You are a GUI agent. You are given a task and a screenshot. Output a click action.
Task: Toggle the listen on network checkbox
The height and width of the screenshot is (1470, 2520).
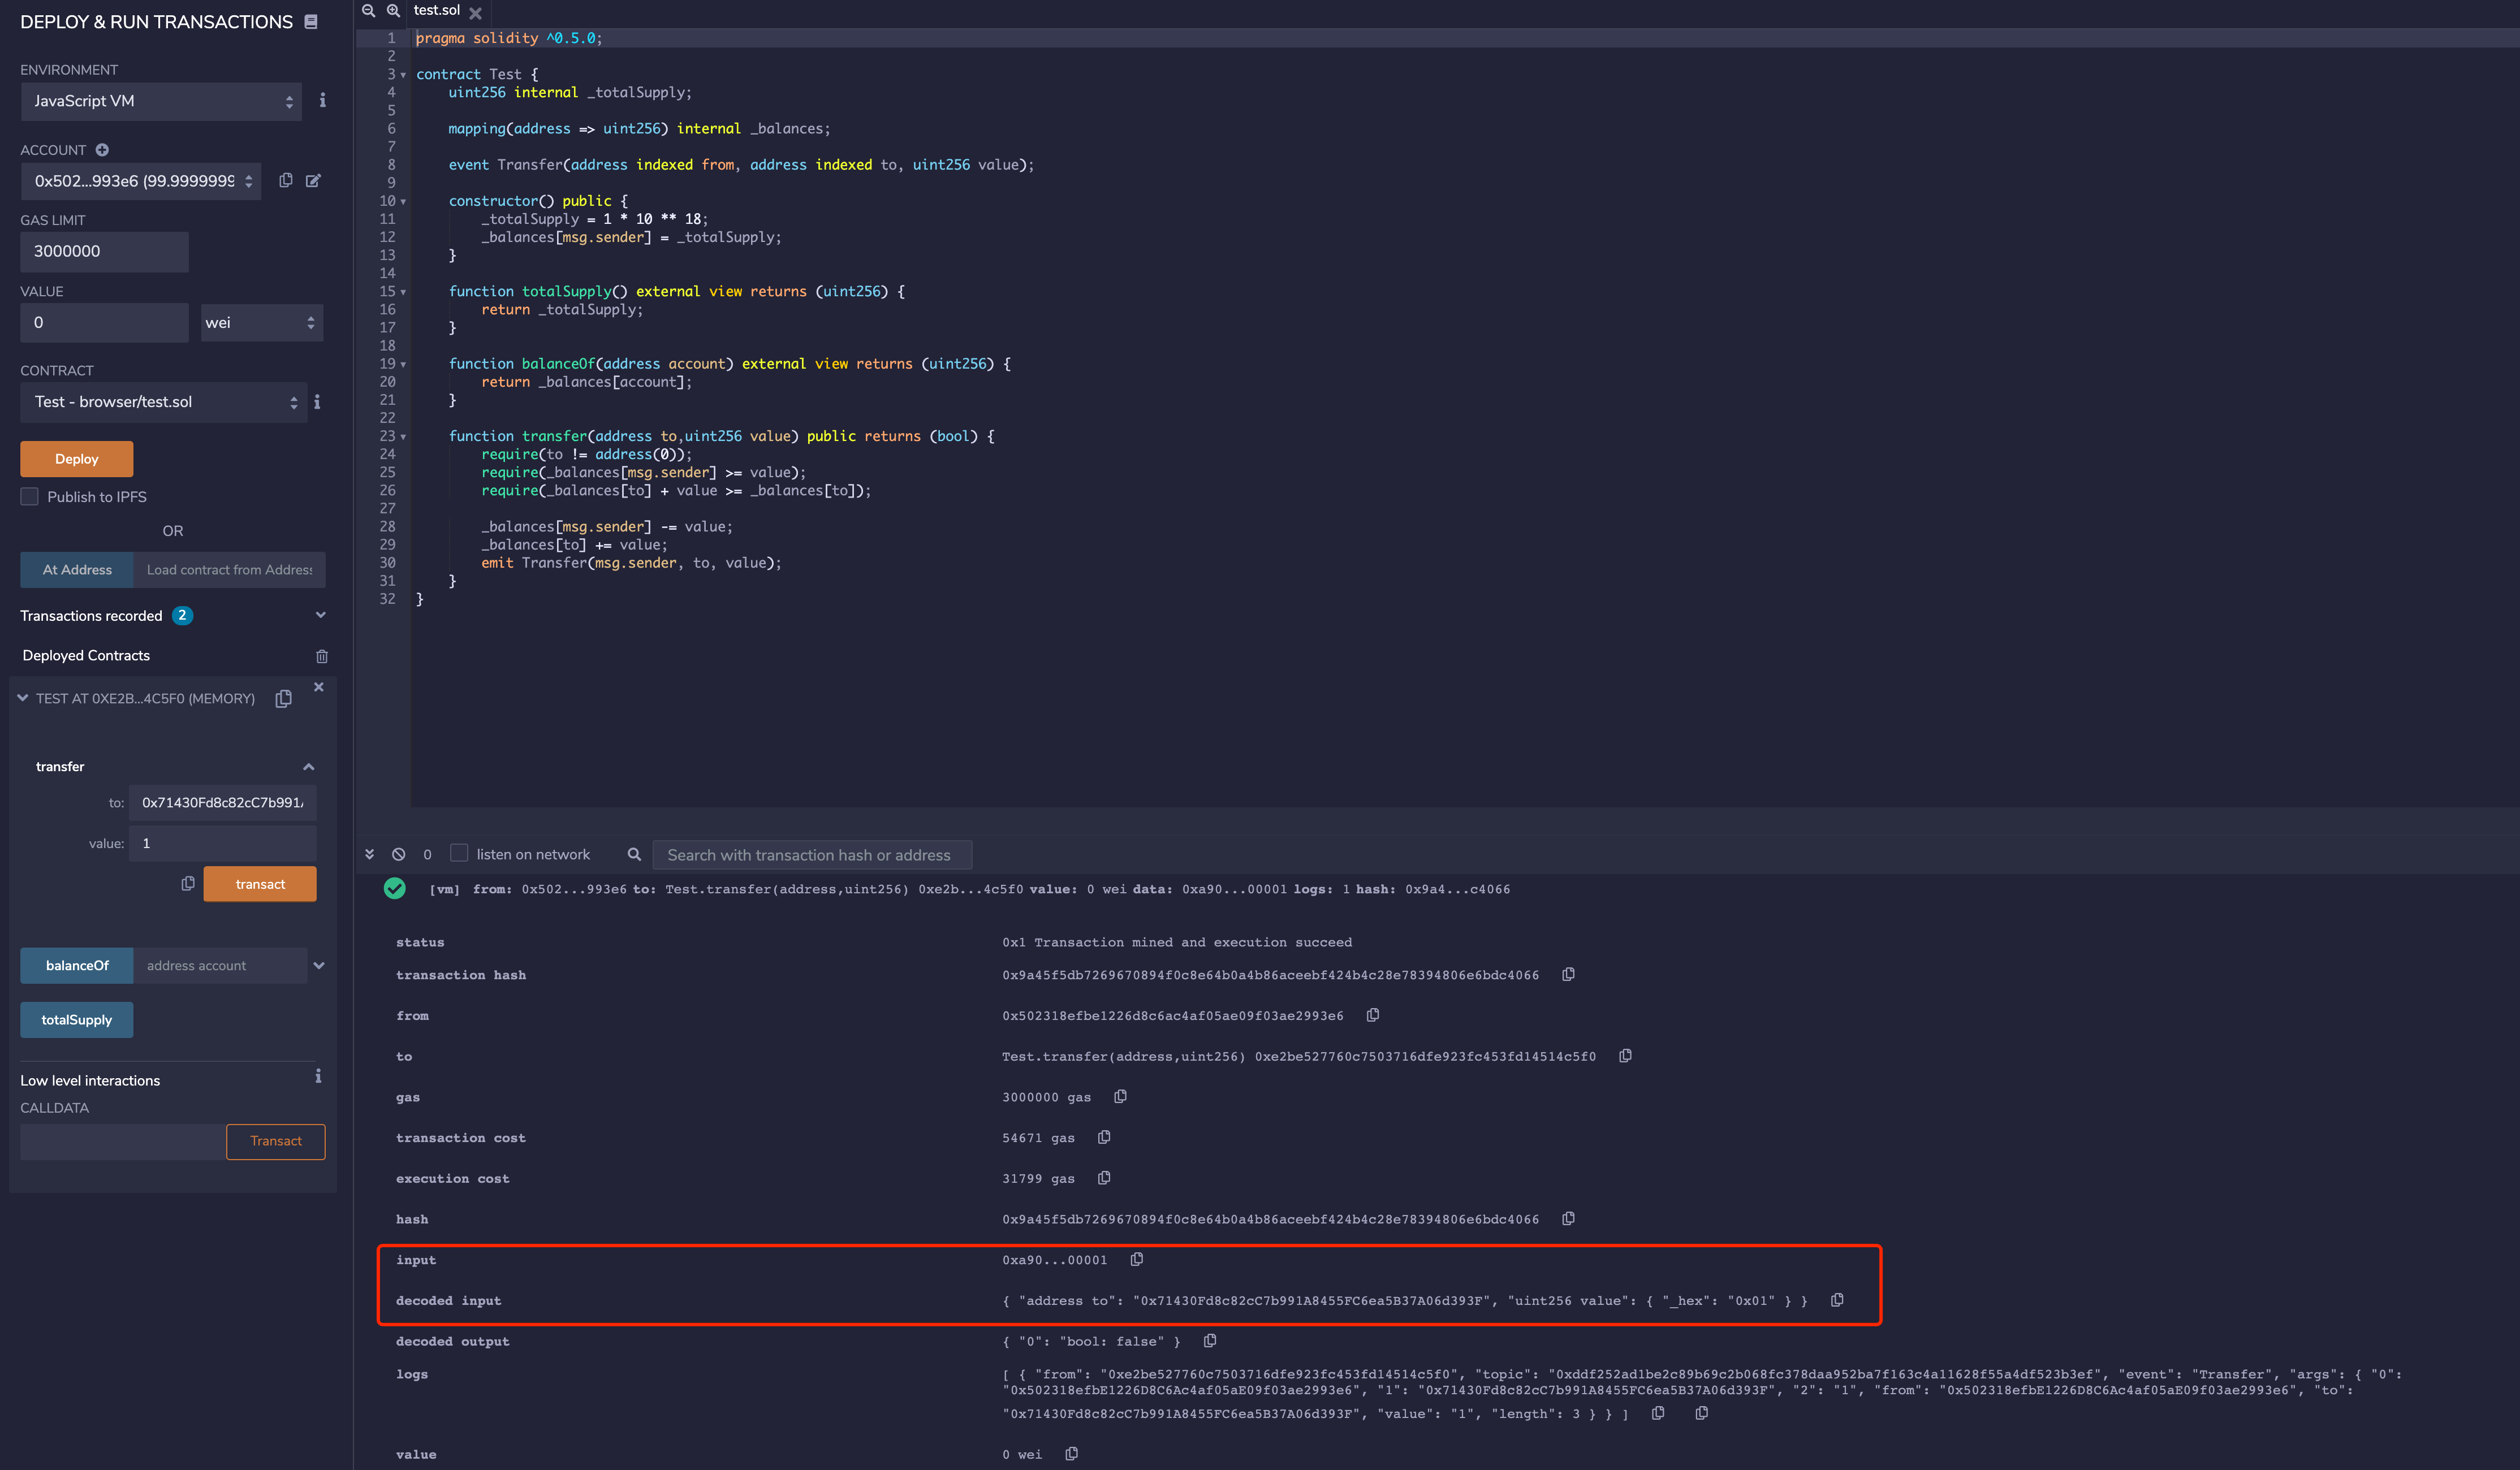459,853
